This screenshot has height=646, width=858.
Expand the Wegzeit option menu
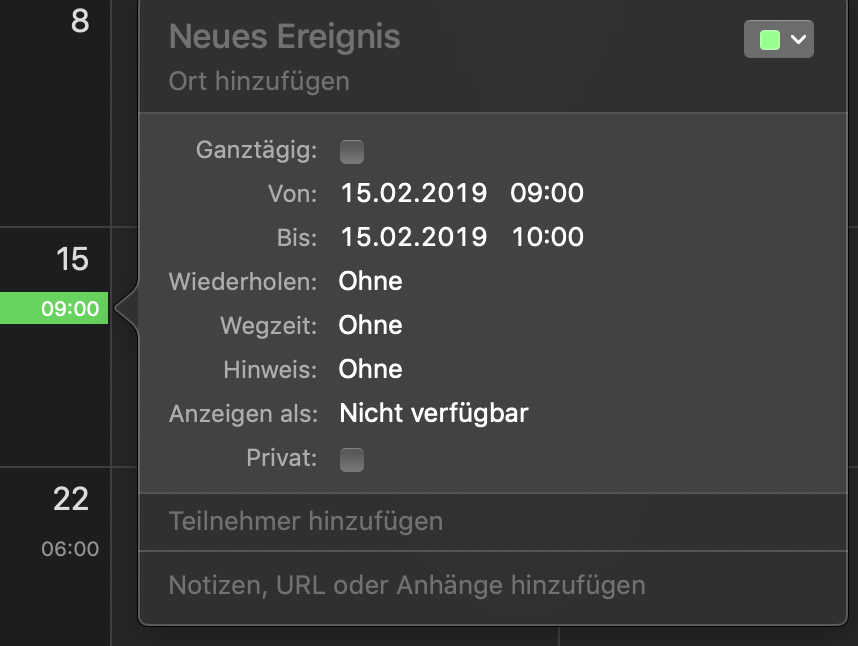pyautogui.click(x=371, y=325)
